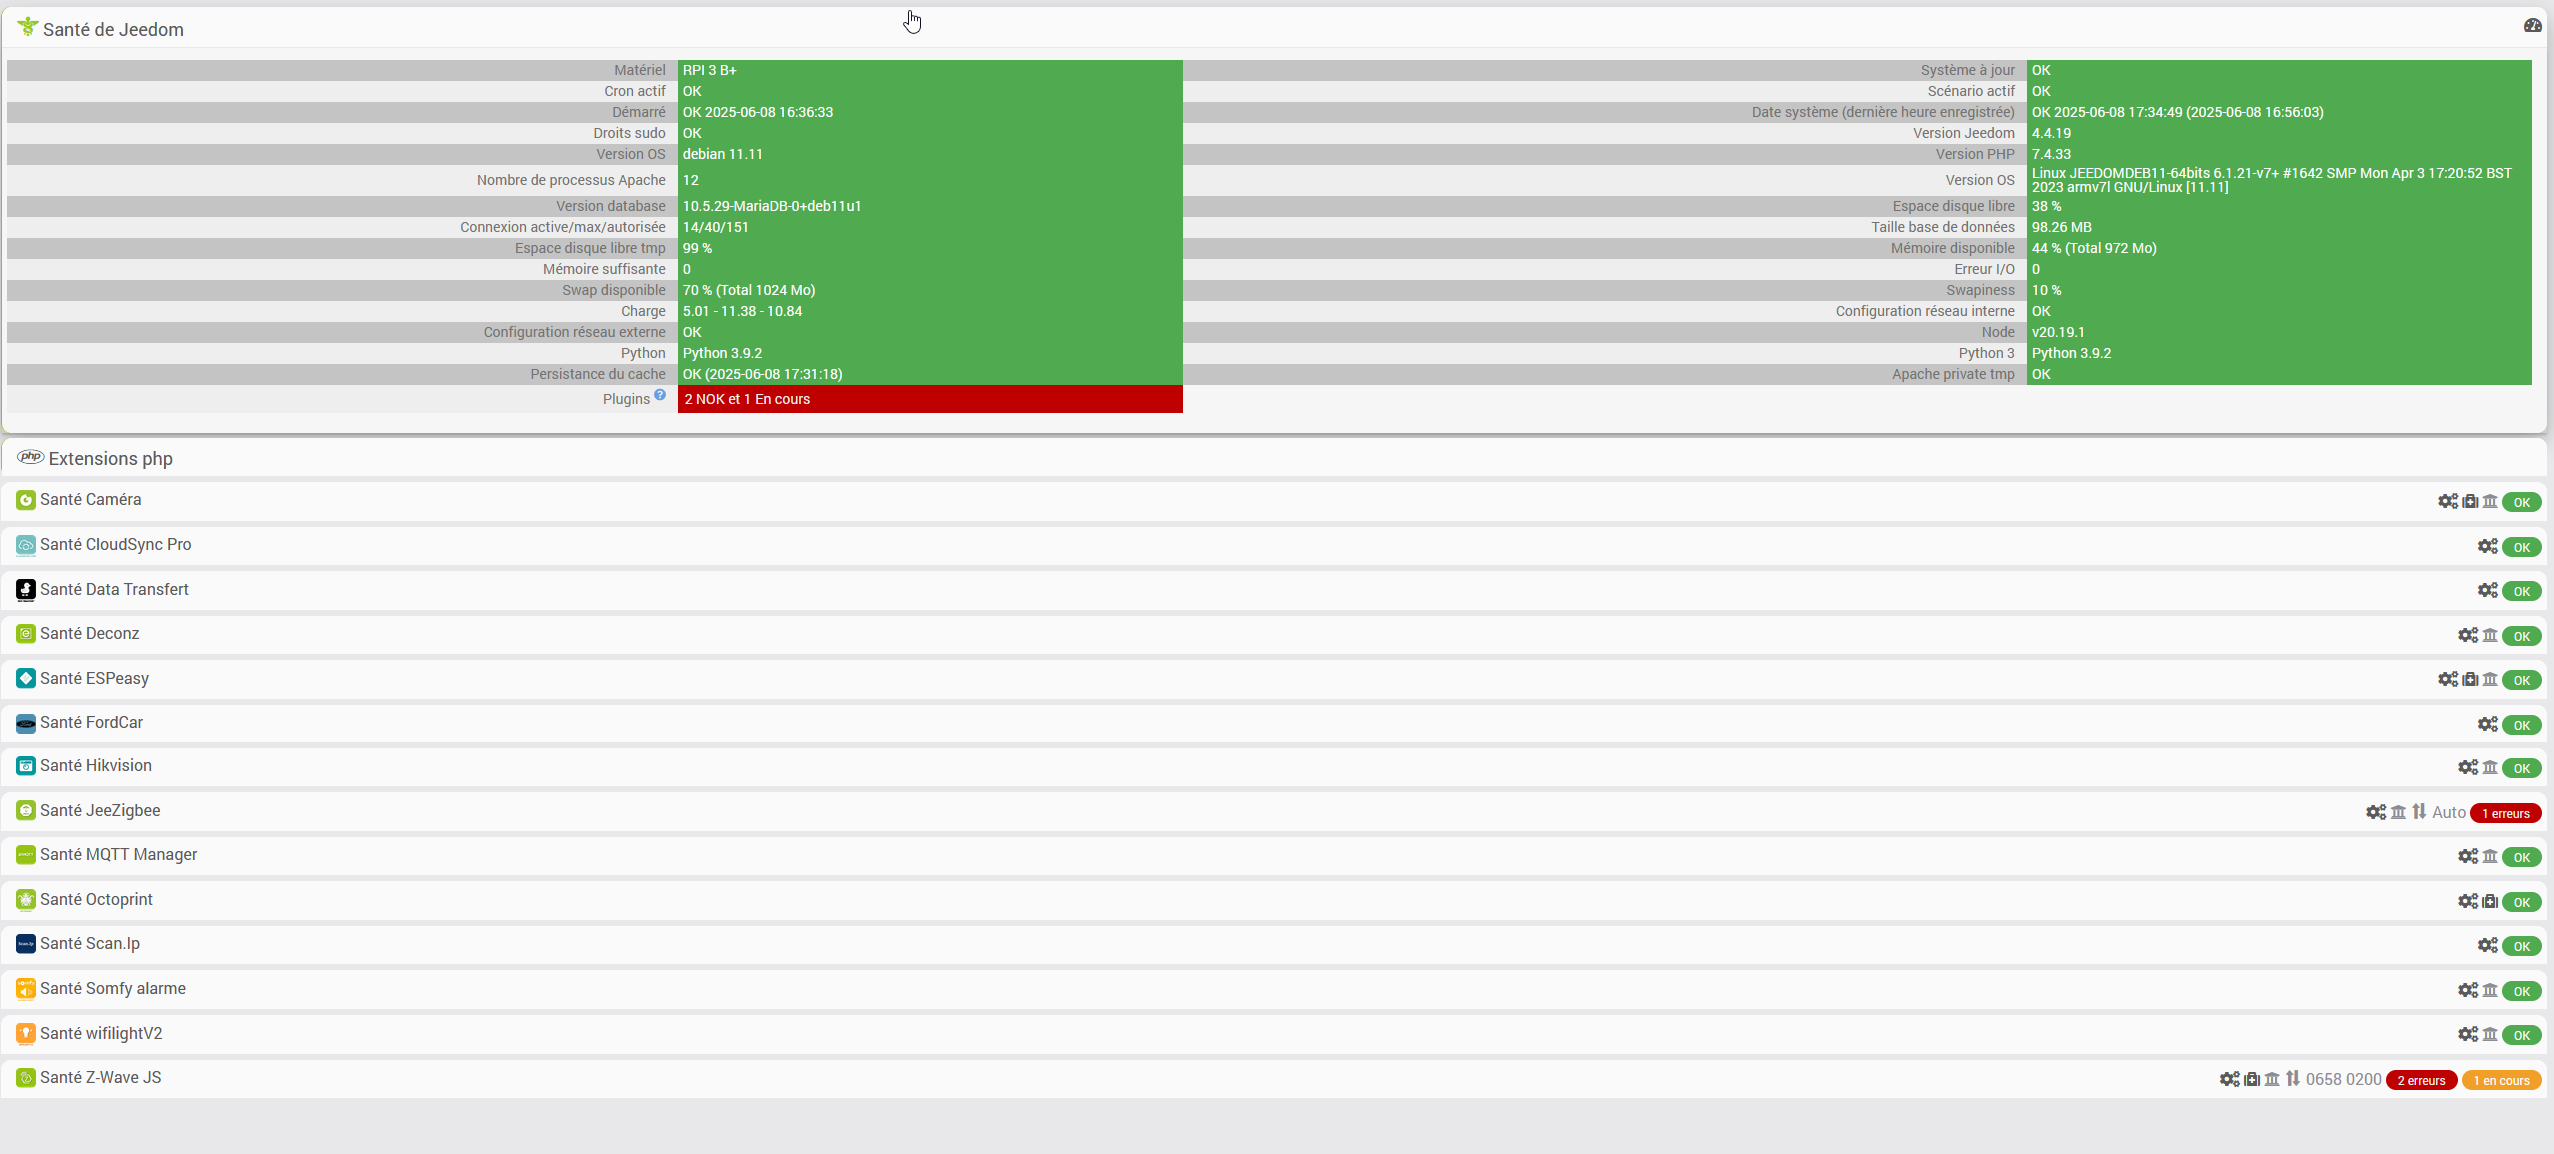The image size is (2554, 1154).
Task: Expand the Santé JeeZigbee panel
Action: click(x=1274, y=811)
